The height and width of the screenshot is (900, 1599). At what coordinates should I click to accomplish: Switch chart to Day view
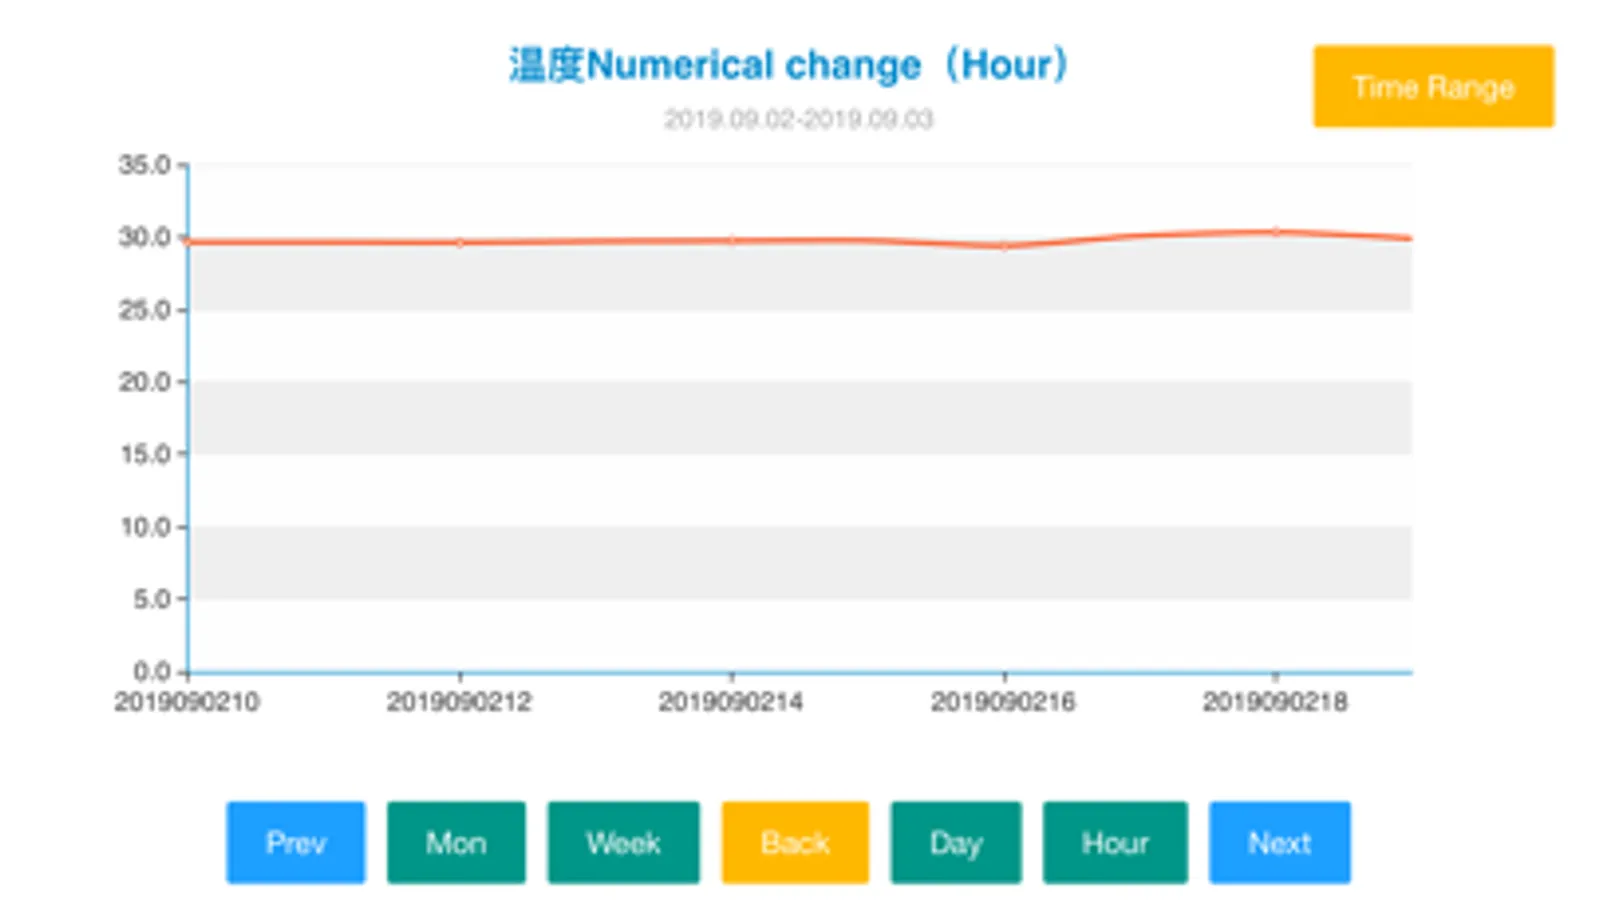click(956, 842)
